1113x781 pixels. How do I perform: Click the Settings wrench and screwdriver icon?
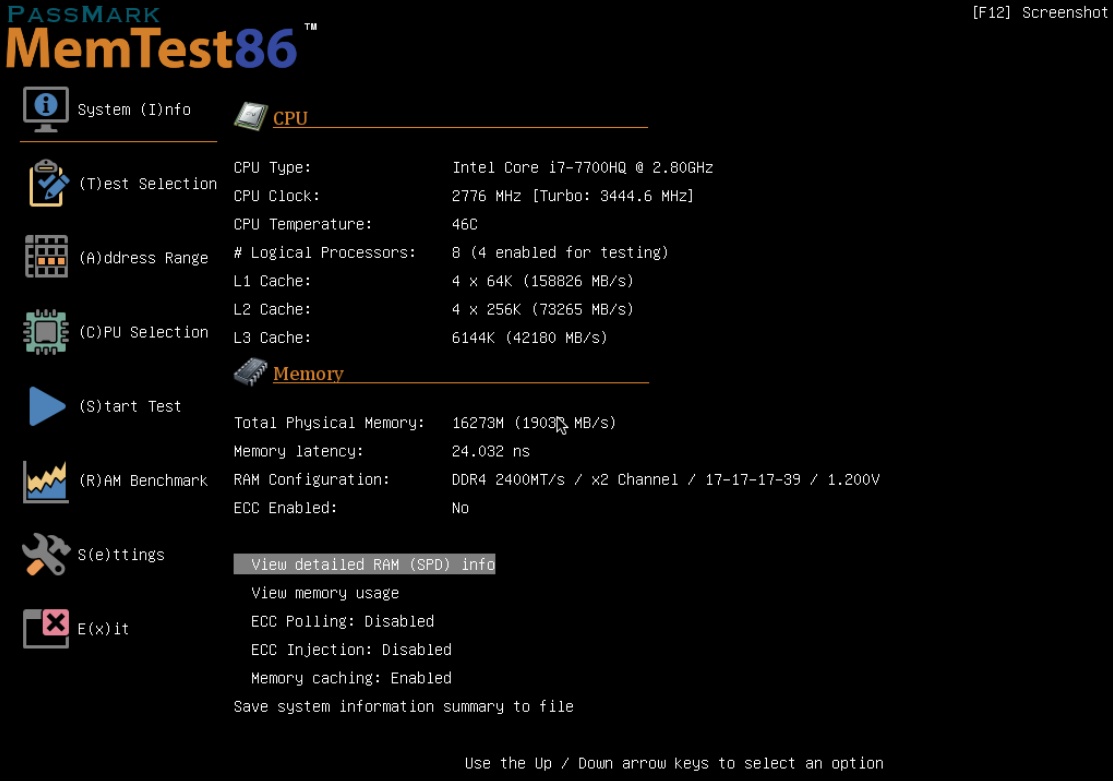[46, 555]
